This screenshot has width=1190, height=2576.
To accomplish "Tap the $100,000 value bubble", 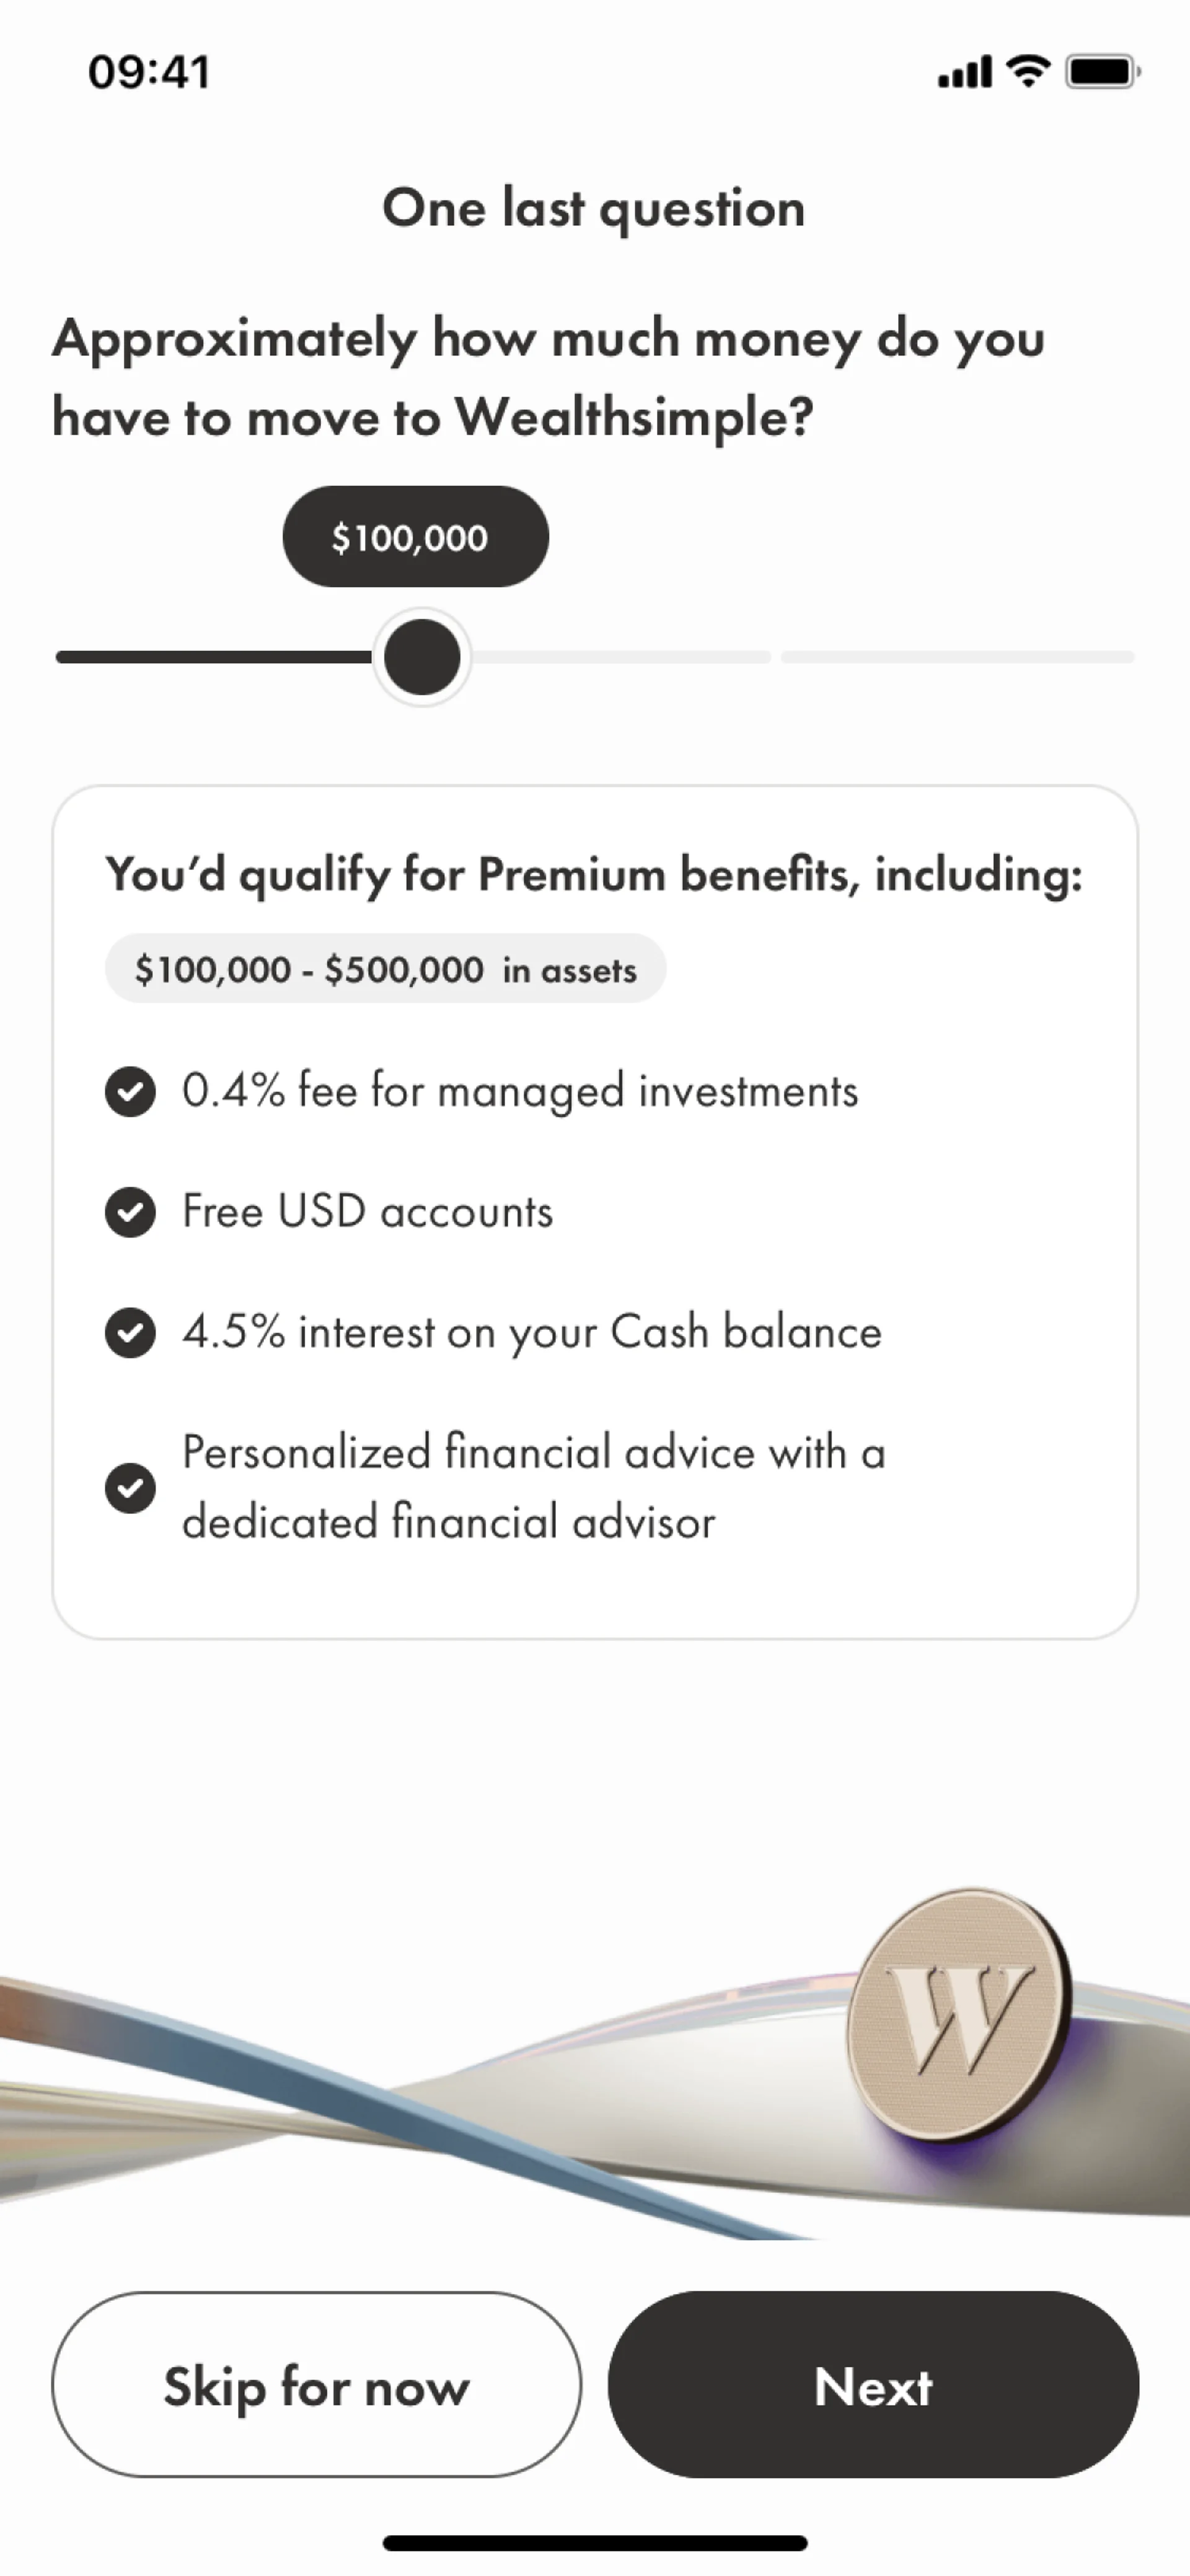I will (415, 537).
